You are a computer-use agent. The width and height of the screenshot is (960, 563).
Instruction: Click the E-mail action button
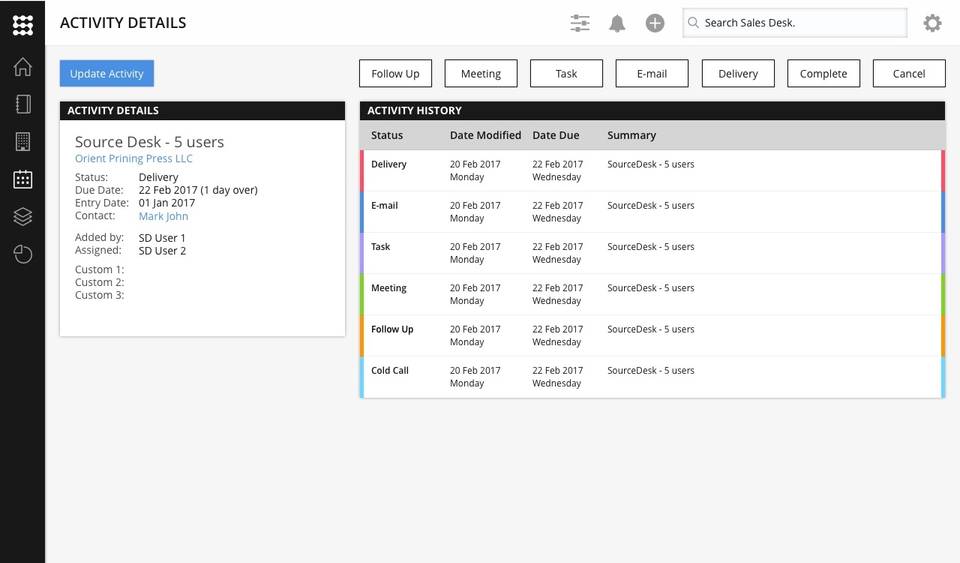(x=652, y=73)
